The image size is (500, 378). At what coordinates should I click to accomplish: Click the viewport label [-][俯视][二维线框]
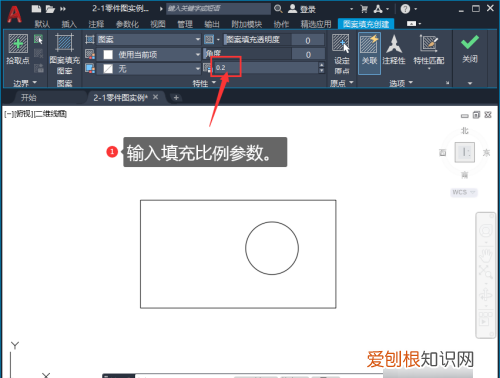tap(35, 114)
